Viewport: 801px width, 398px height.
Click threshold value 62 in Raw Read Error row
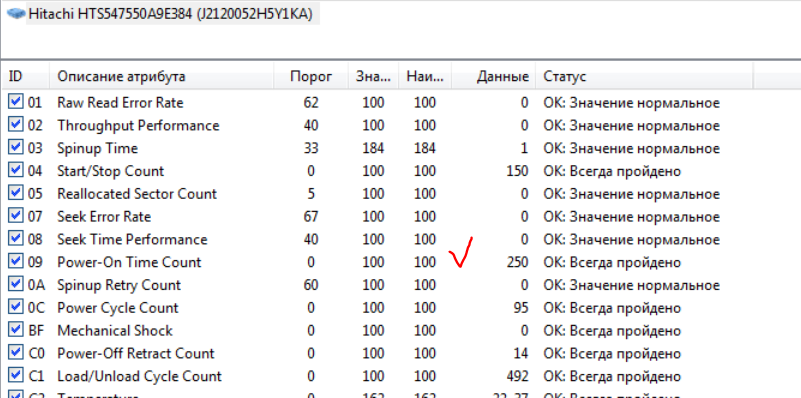point(311,103)
